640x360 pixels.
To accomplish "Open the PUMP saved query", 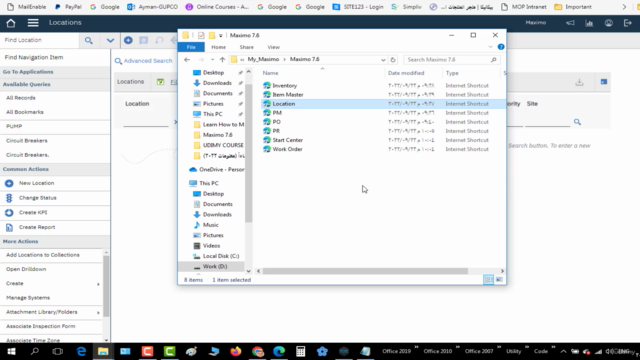I will point(14,127).
